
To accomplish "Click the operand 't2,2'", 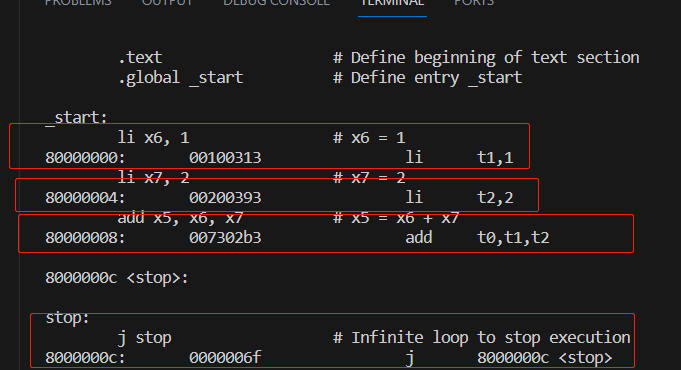I will point(495,198).
